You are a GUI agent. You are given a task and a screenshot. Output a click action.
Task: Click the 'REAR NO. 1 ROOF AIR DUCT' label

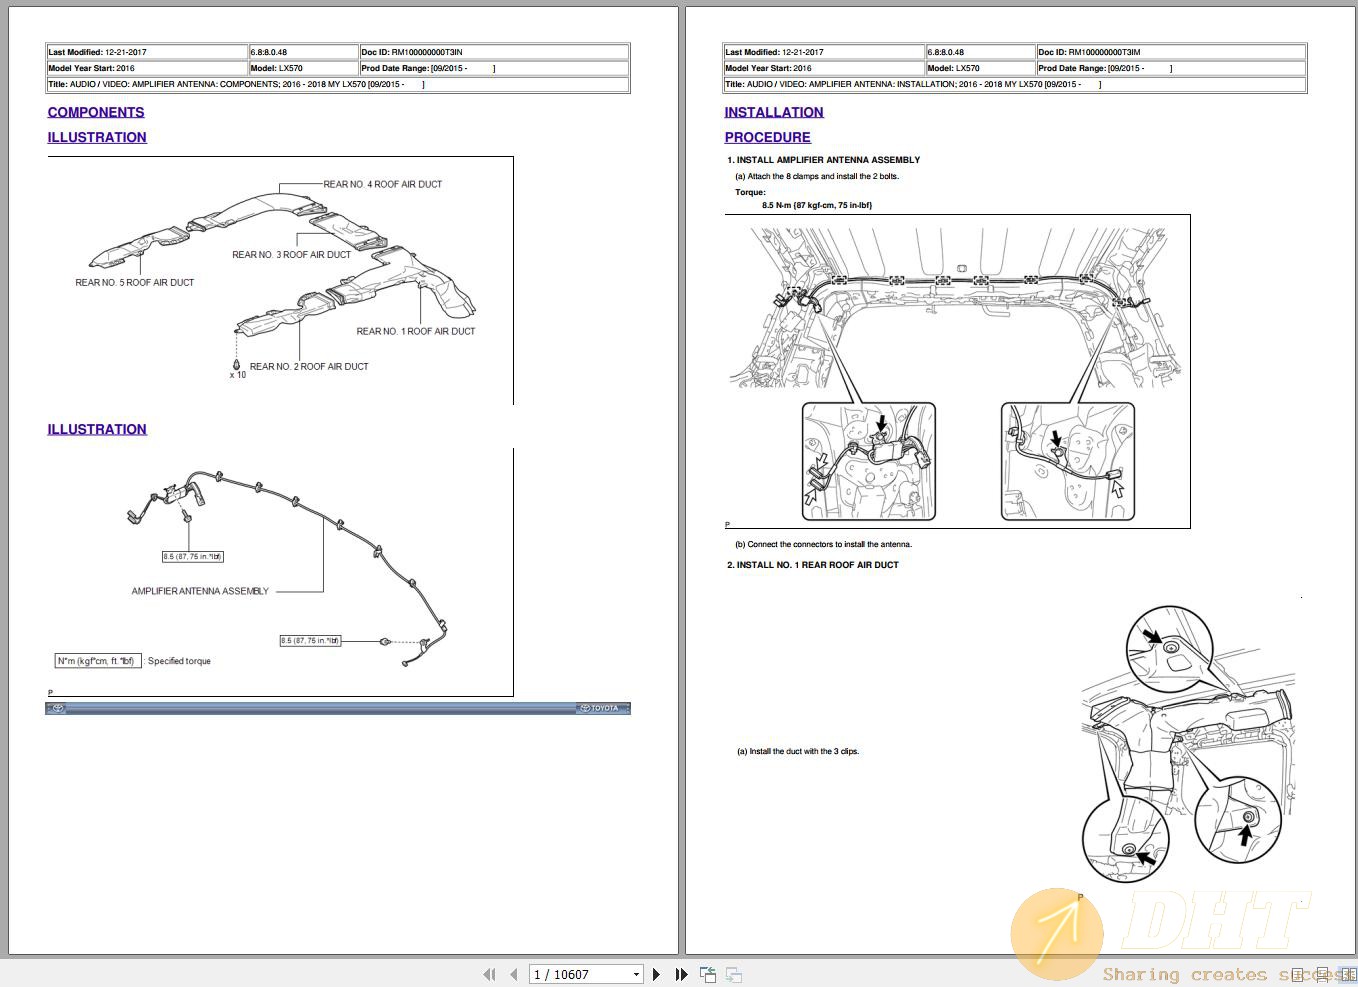point(416,331)
